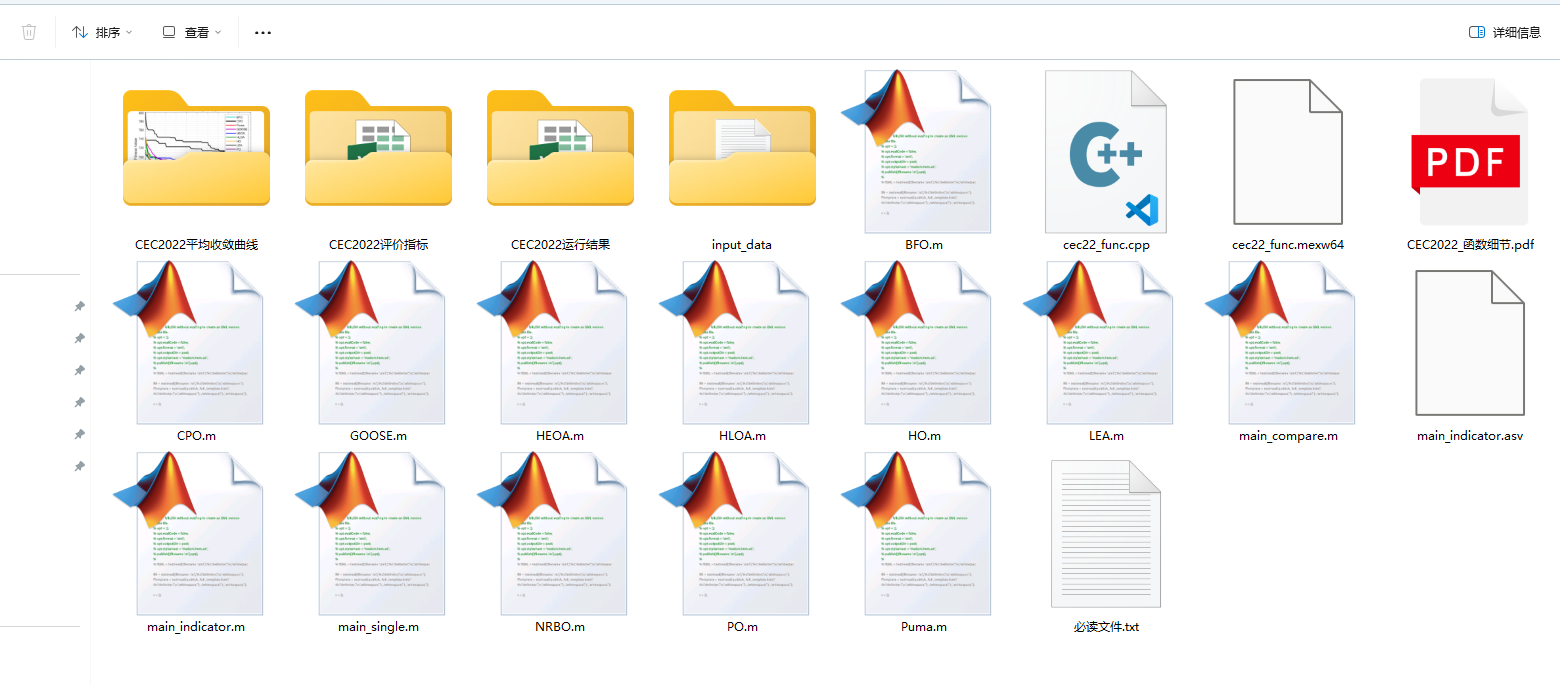
Task: Click the HLOA.m file name
Action: click(742, 436)
